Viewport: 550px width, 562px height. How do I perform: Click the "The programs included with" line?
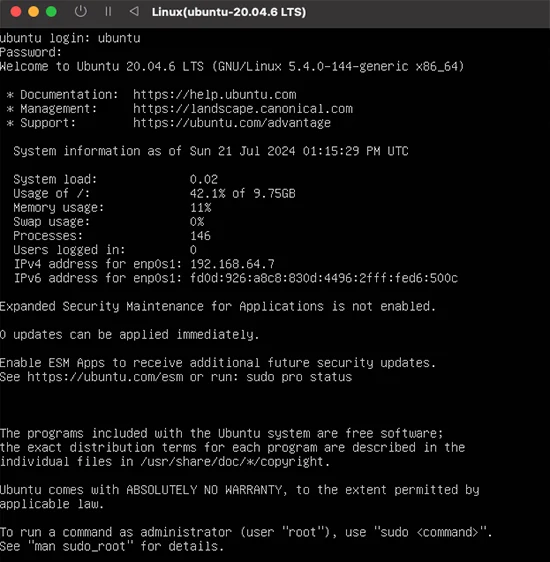[221, 433]
